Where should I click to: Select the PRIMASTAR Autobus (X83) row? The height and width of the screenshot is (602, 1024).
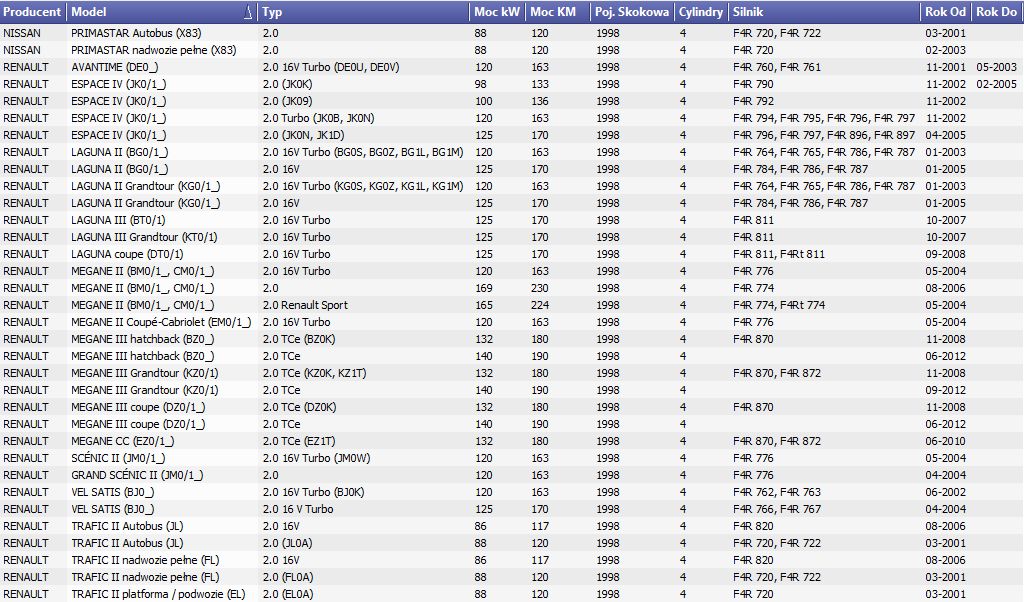[x=512, y=33]
